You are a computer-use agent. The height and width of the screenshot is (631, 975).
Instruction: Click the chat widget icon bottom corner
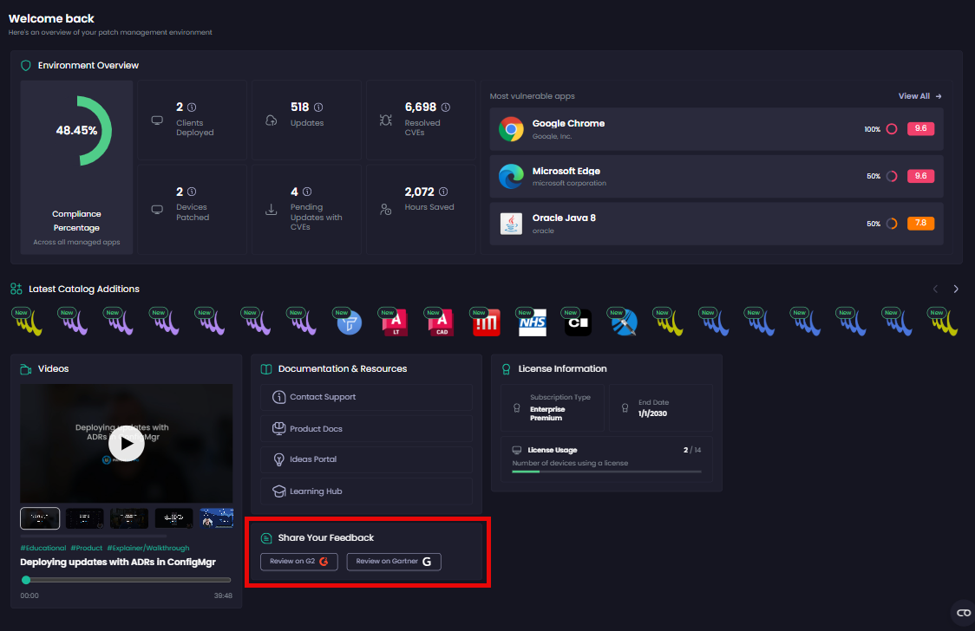coord(963,612)
